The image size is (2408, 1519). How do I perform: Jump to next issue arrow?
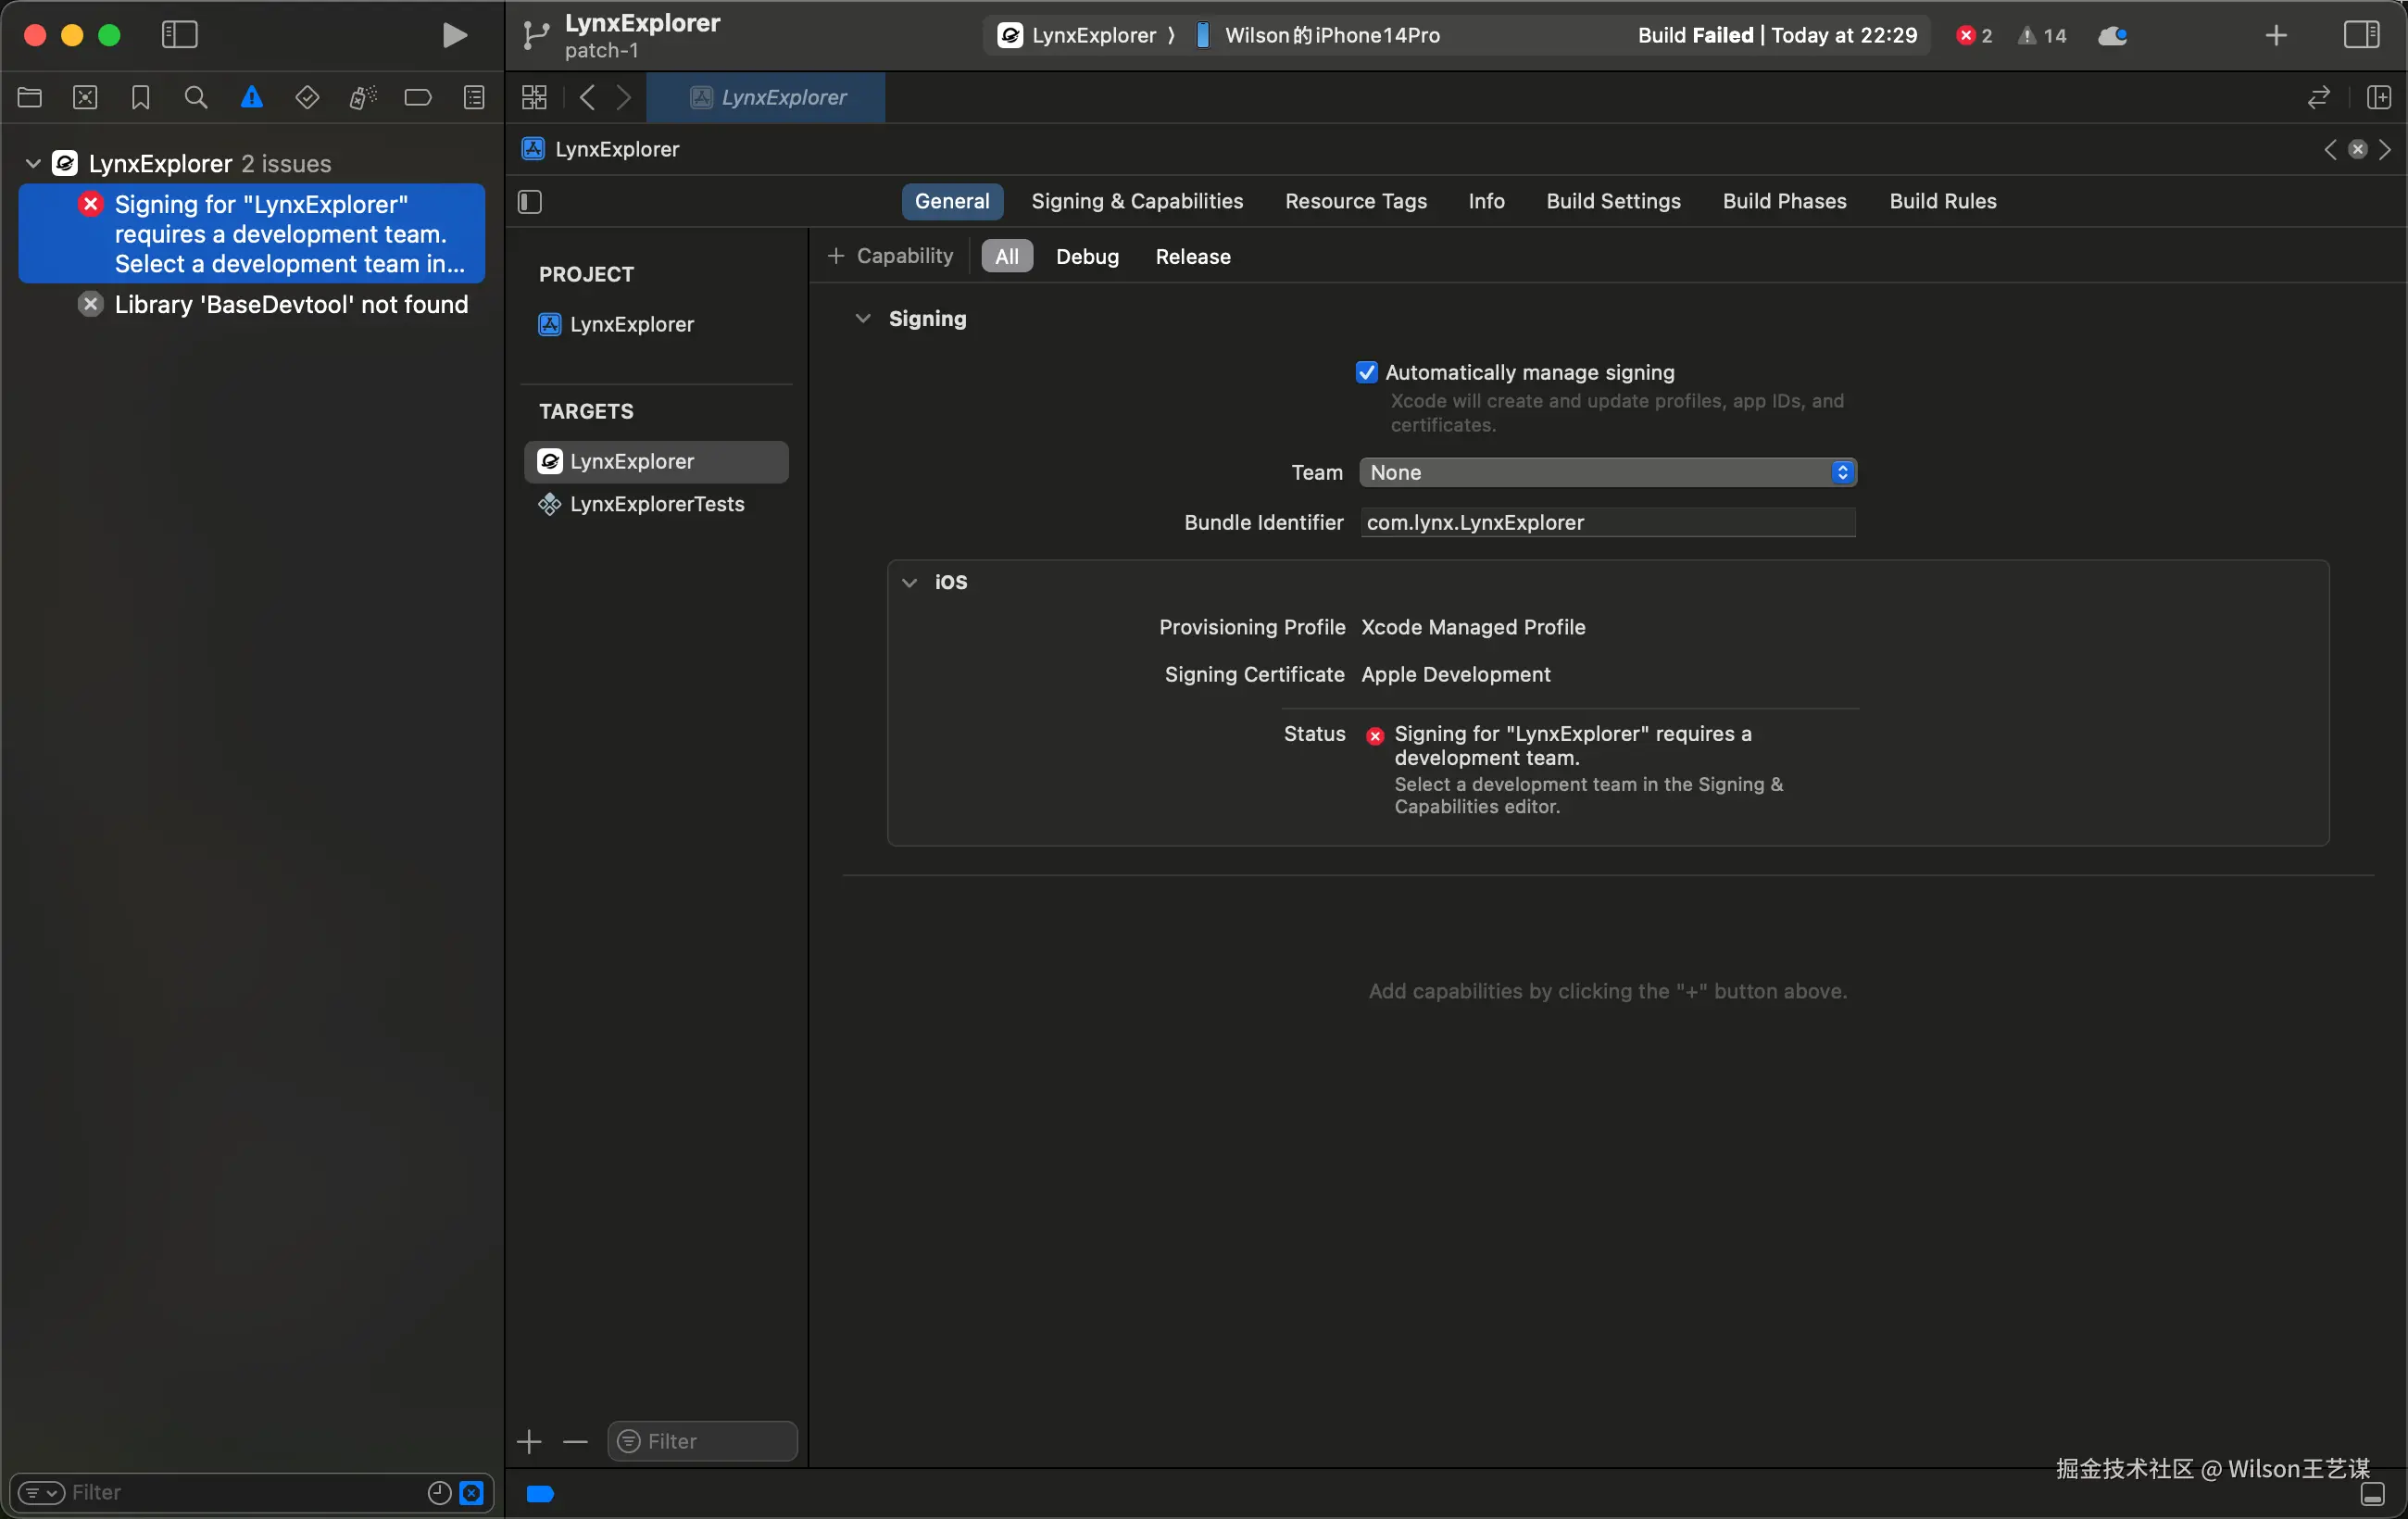[x=2385, y=149]
